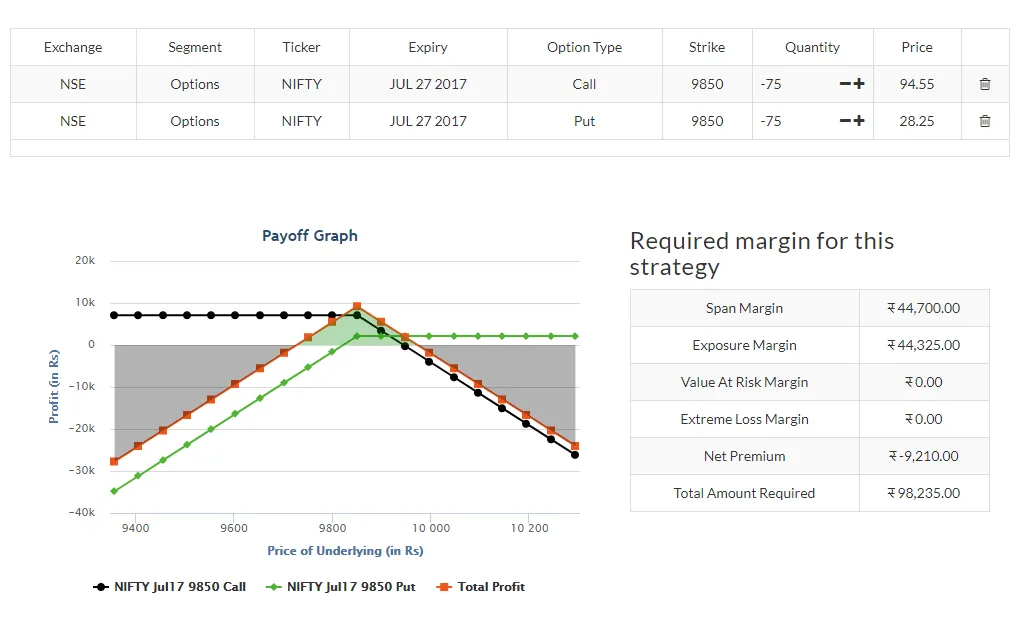Click the -75 quantity in the Call row

(771, 84)
